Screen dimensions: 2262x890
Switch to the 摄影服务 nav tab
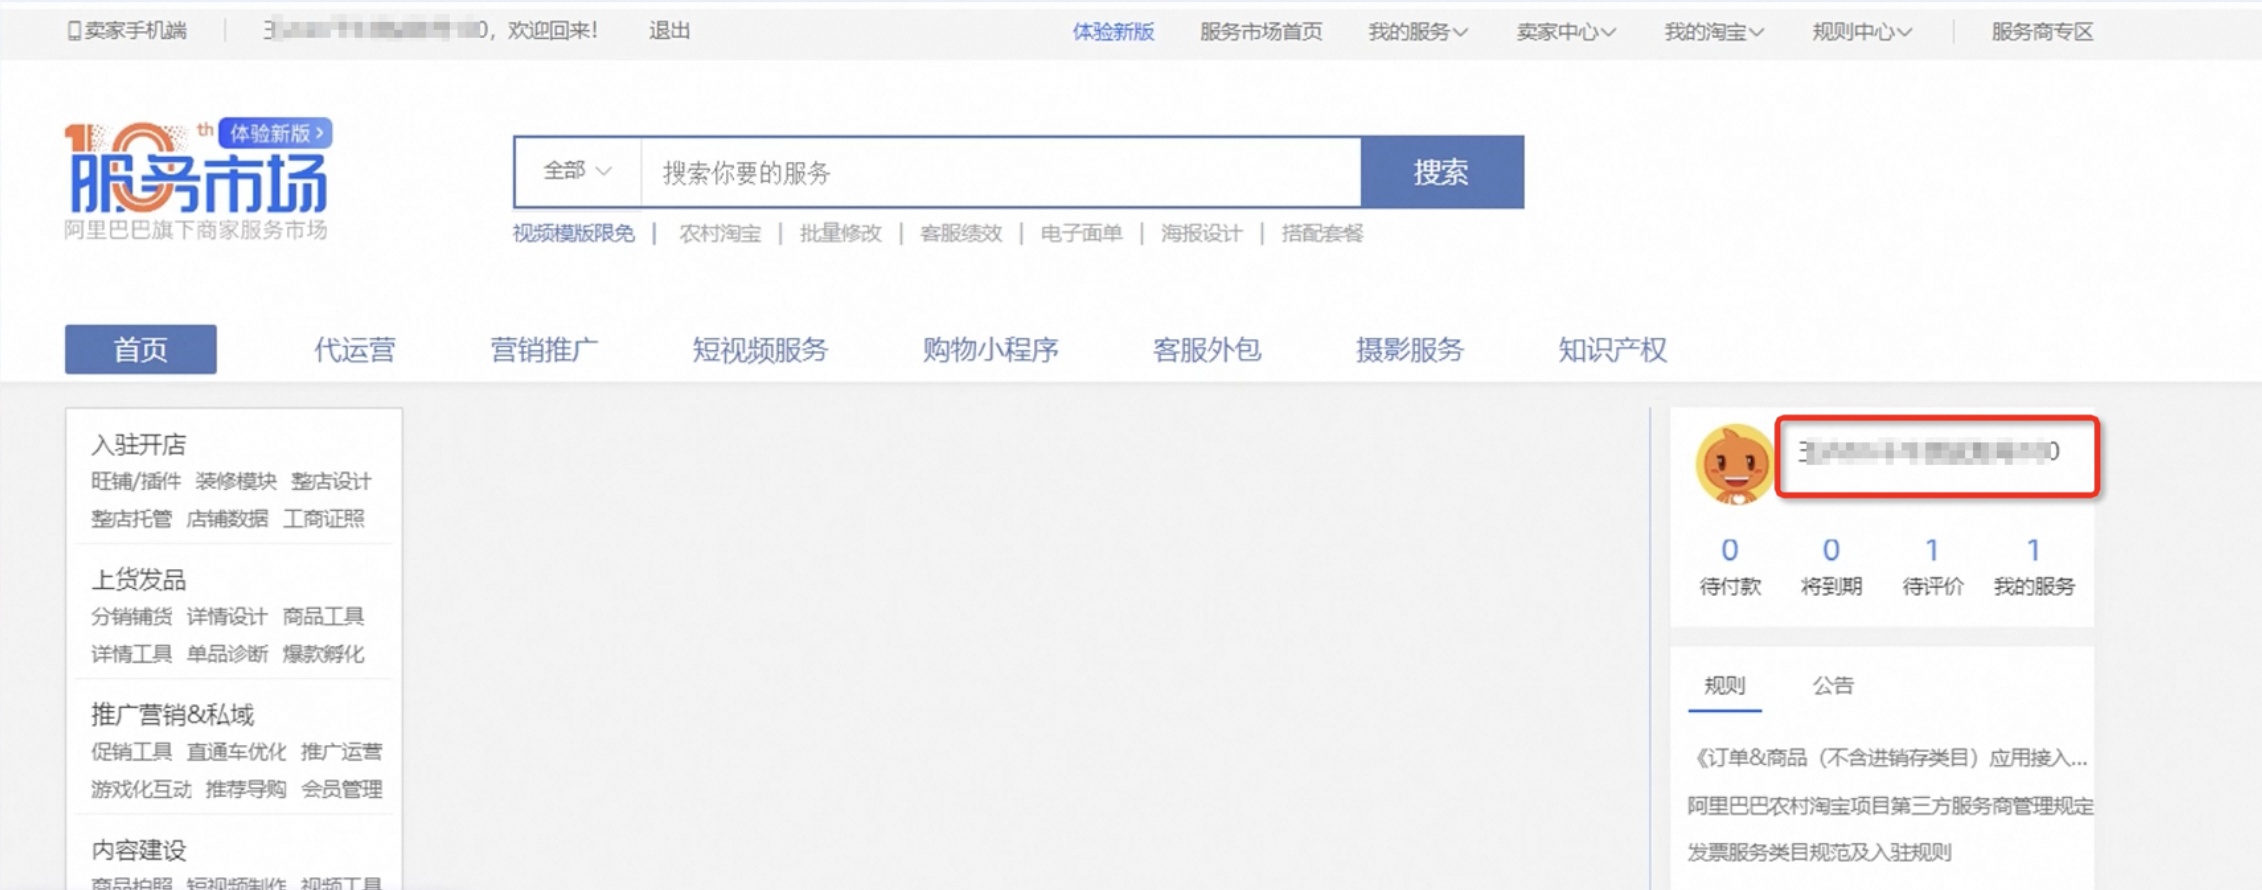(x=1410, y=349)
